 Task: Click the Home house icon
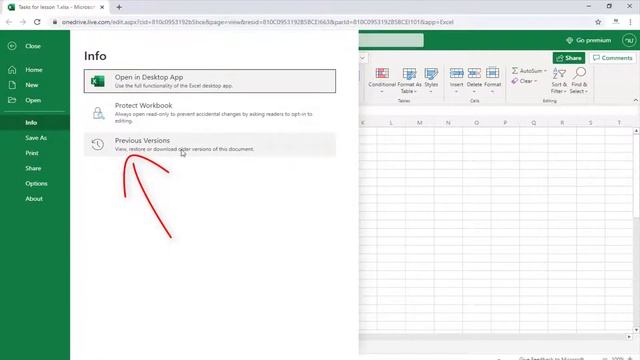tap(12, 70)
